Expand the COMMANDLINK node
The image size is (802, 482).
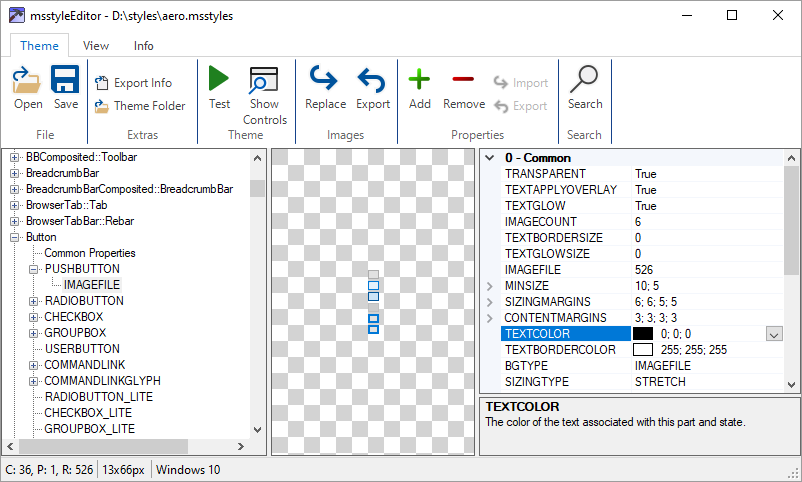click(33, 365)
